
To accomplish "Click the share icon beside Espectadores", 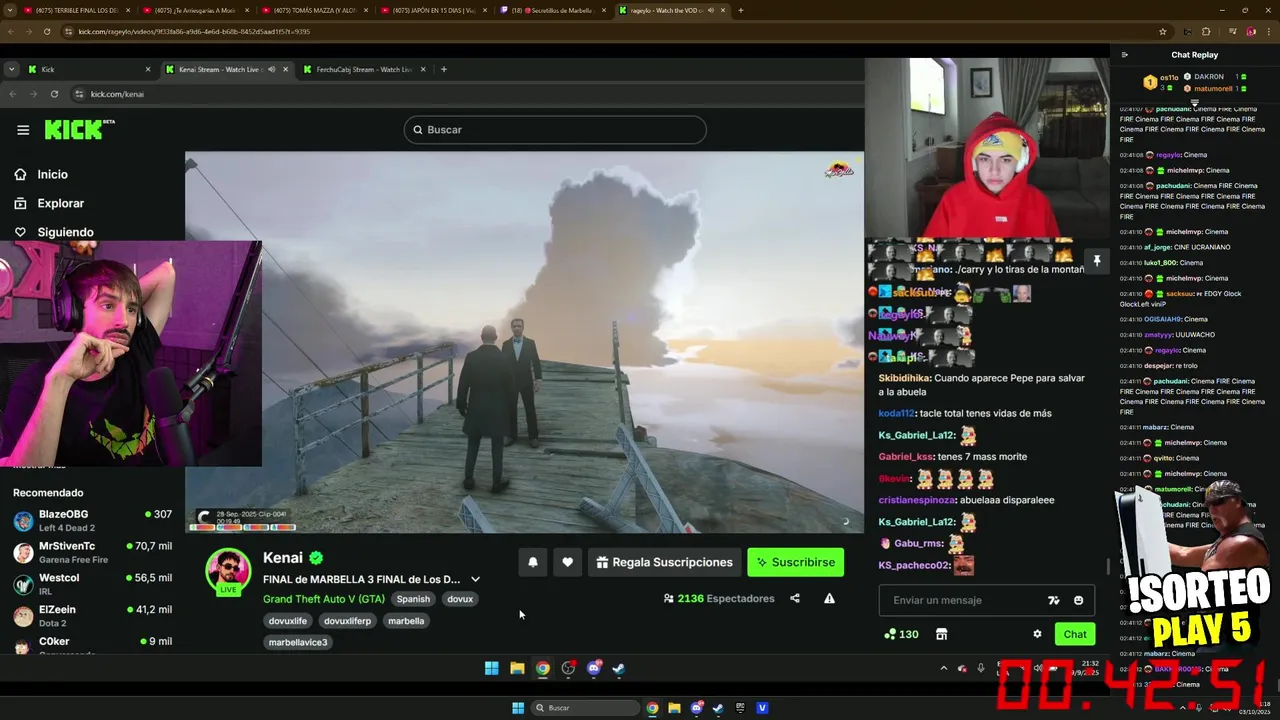I will (x=795, y=598).
